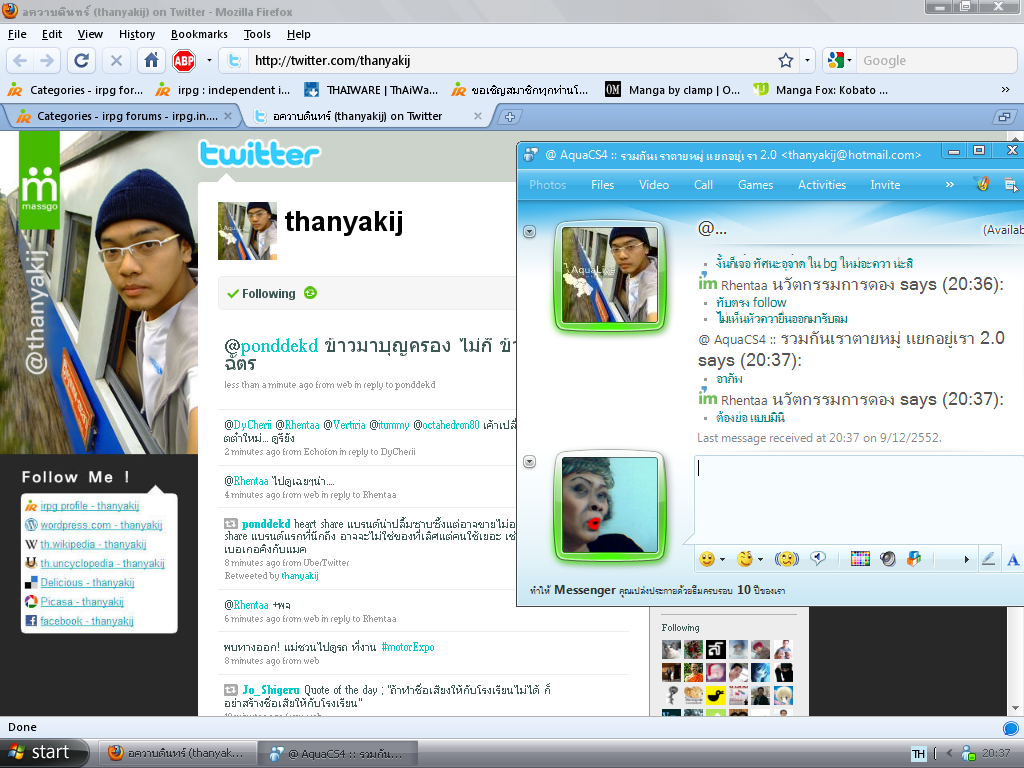Click the Messenger message input box
The height and width of the screenshot is (768, 1024).
[858, 498]
